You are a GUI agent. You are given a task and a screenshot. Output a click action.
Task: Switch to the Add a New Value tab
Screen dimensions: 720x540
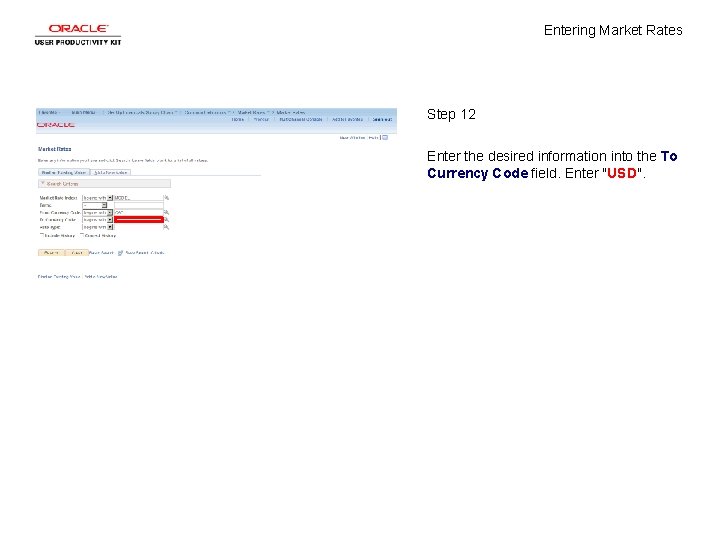(x=111, y=173)
